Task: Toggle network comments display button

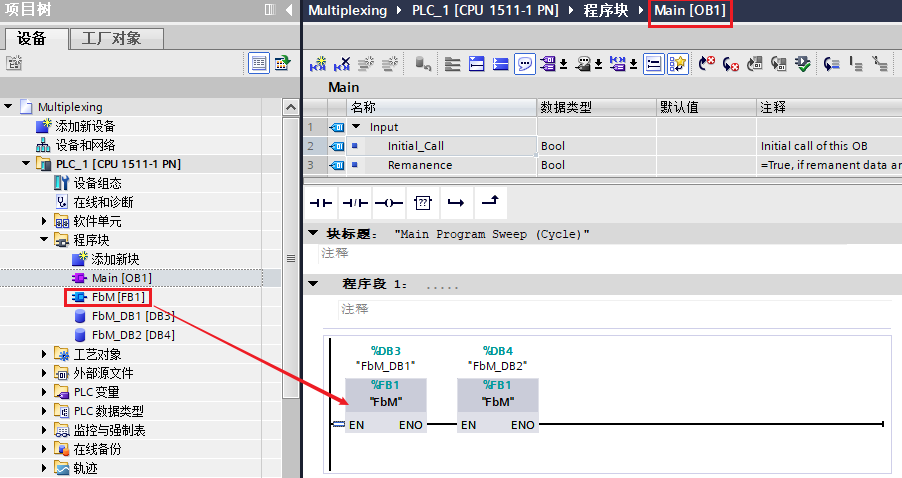Action: [525, 64]
